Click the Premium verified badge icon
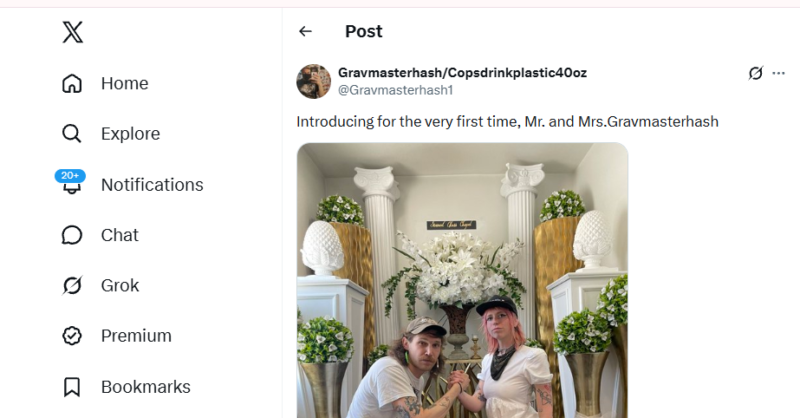Image resolution: width=800 pixels, height=418 pixels. tap(72, 336)
